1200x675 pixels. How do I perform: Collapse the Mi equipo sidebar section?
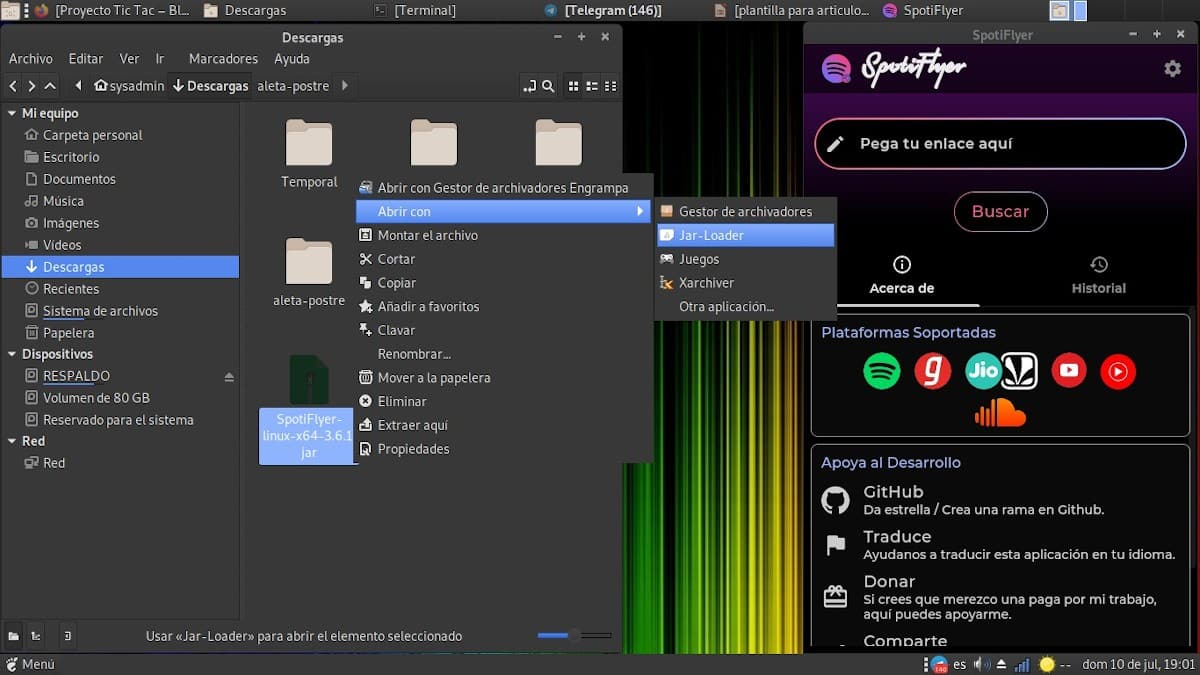pyautogui.click(x=14, y=112)
